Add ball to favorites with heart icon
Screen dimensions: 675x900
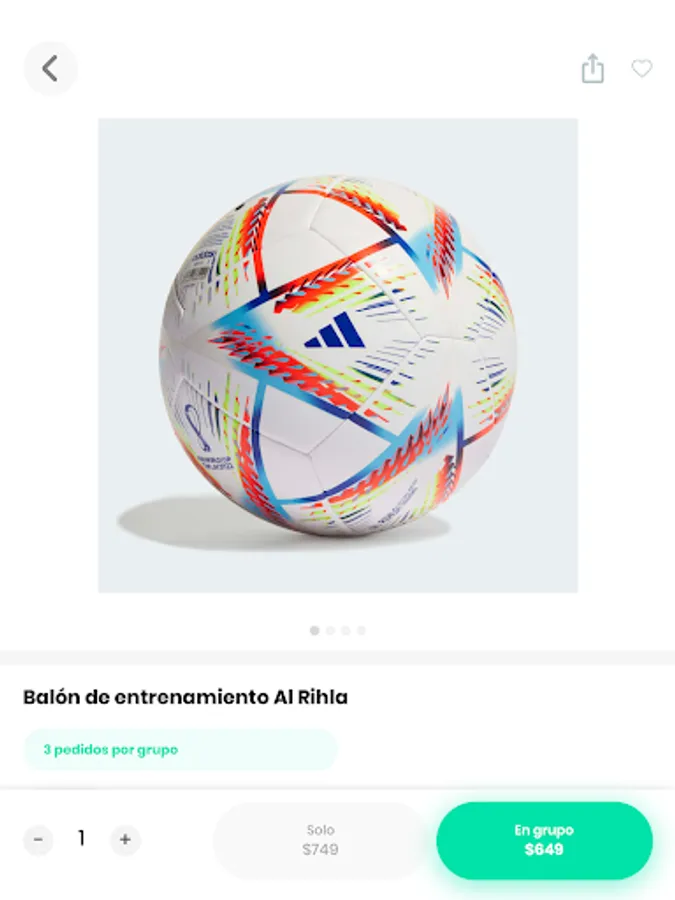[x=642, y=68]
